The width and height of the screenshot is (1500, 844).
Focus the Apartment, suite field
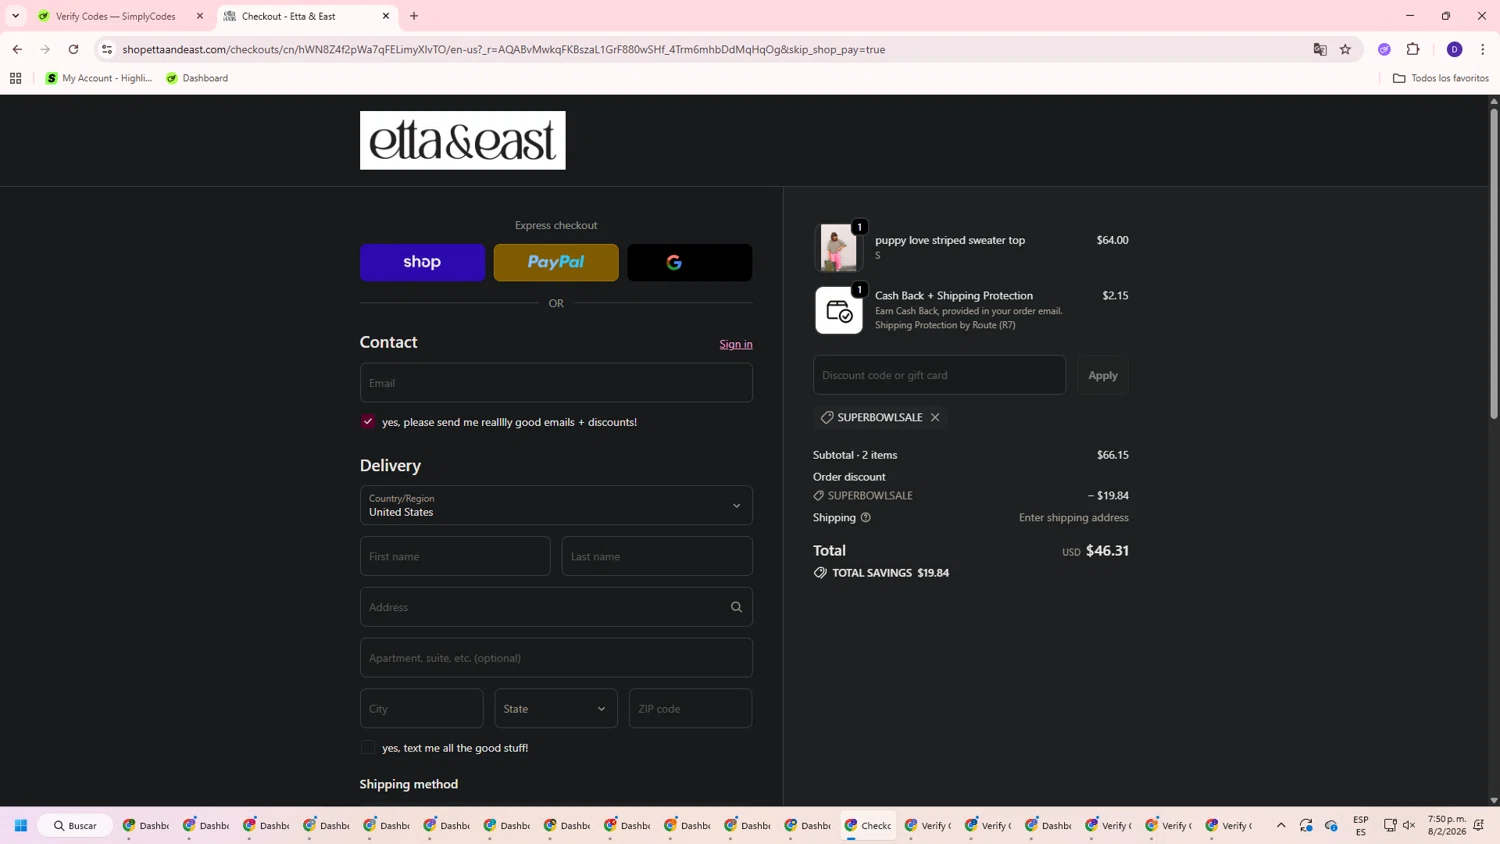[556, 658]
